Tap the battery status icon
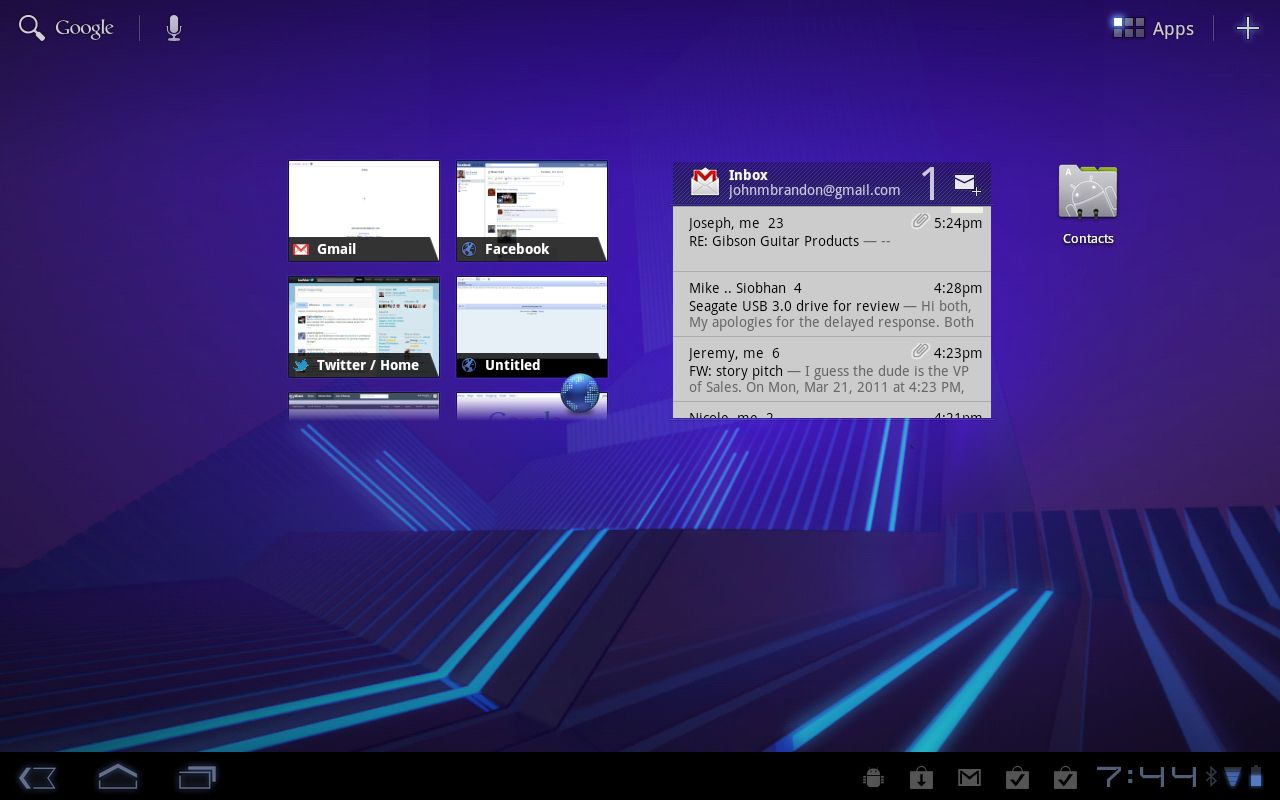The width and height of the screenshot is (1280, 800). (1256, 776)
